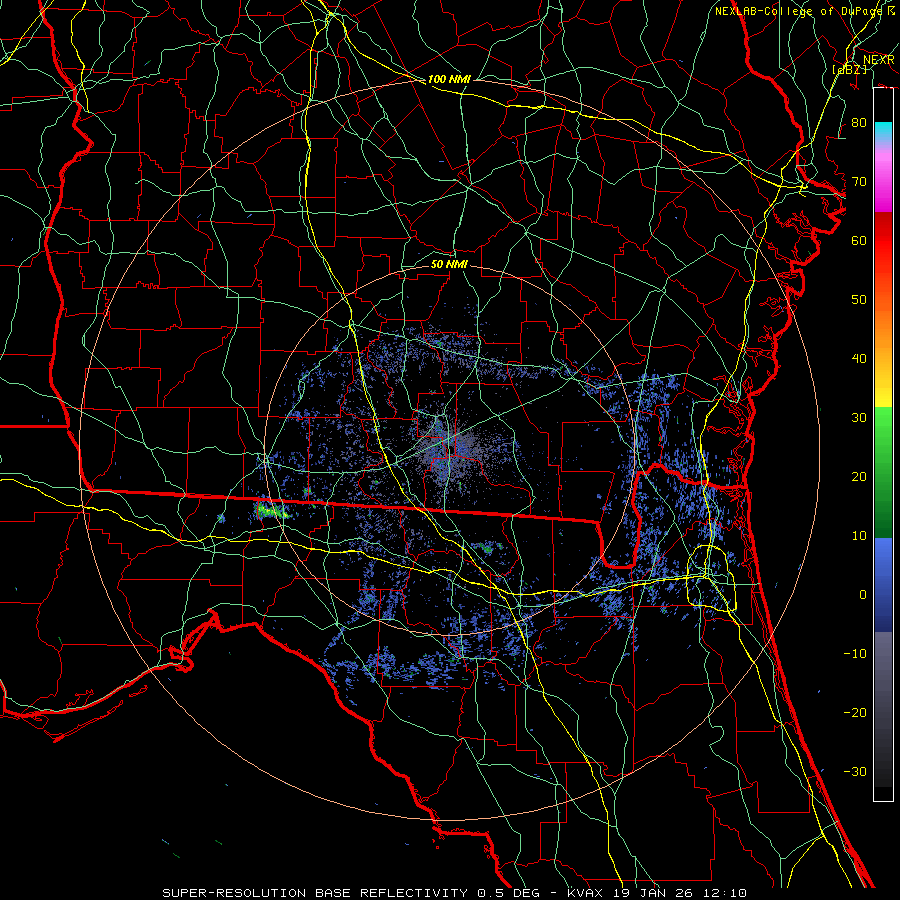Image resolution: width=900 pixels, height=900 pixels.
Task: Click the 60 value on the dBZ scale
Action: pyautogui.click(x=859, y=241)
